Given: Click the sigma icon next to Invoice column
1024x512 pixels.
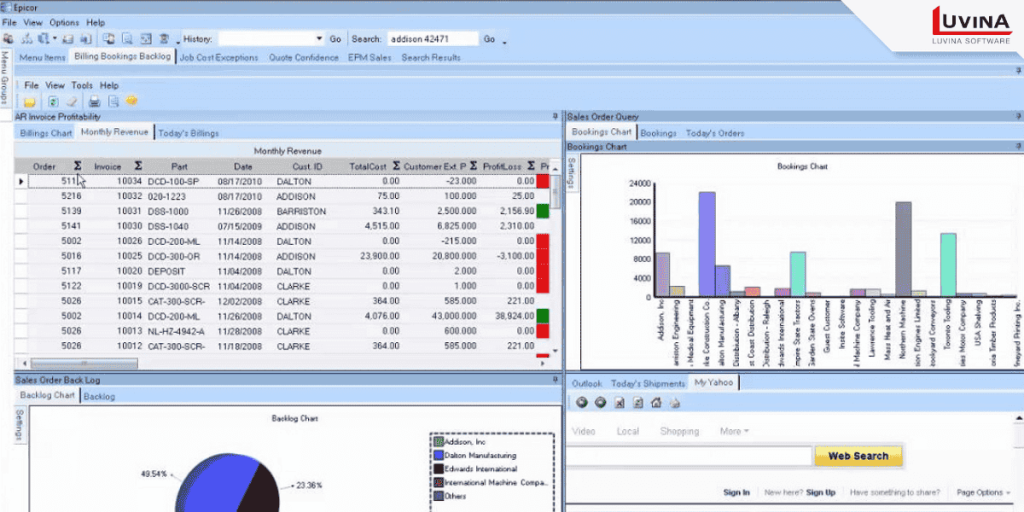Looking at the screenshot, I should coord(138,166).
